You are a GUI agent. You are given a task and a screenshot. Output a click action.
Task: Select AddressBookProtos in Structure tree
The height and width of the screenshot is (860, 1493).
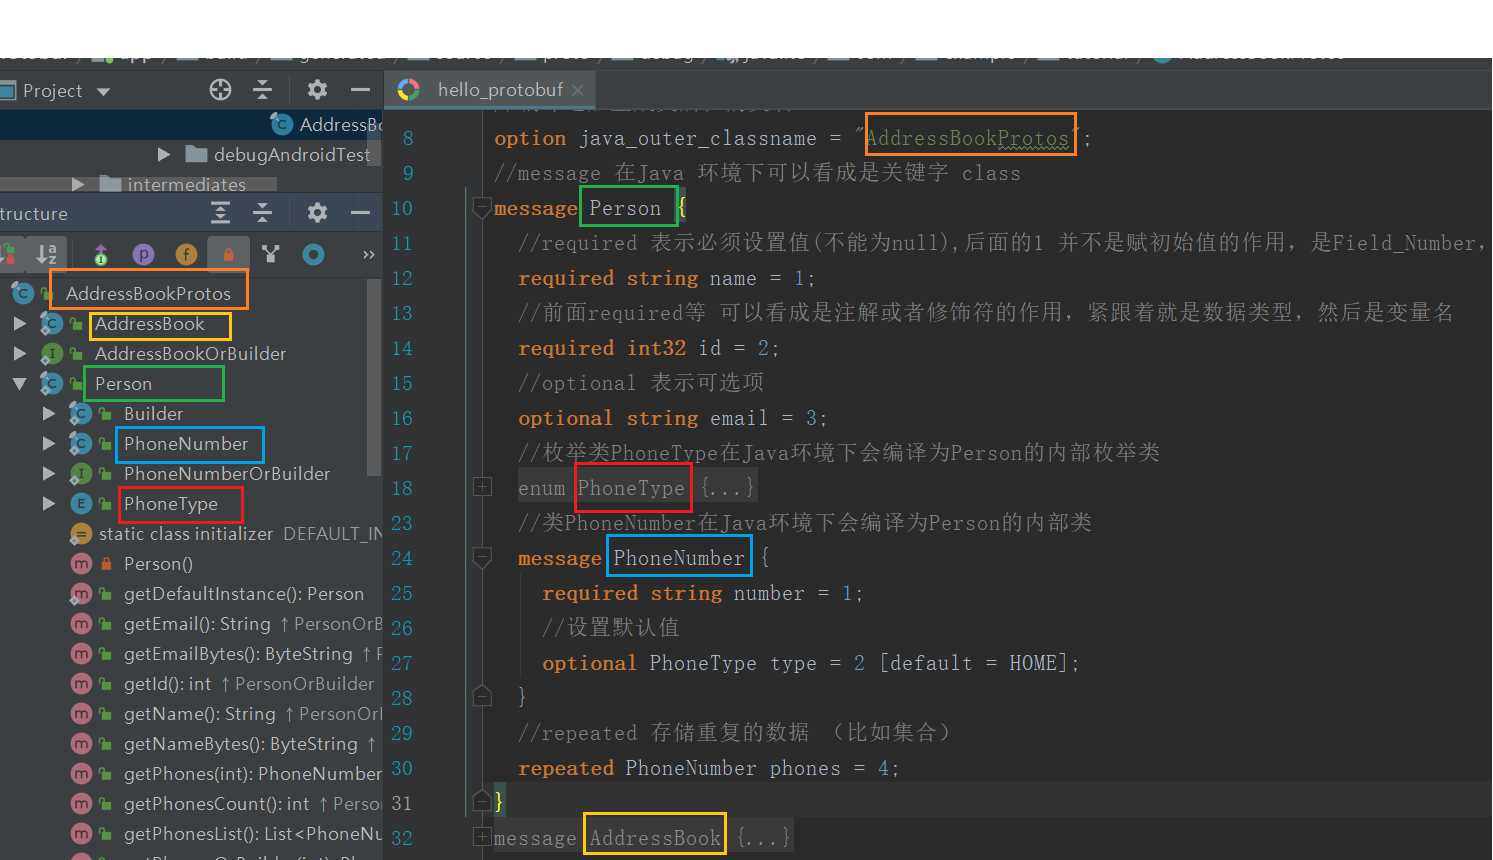click(148, 293)
